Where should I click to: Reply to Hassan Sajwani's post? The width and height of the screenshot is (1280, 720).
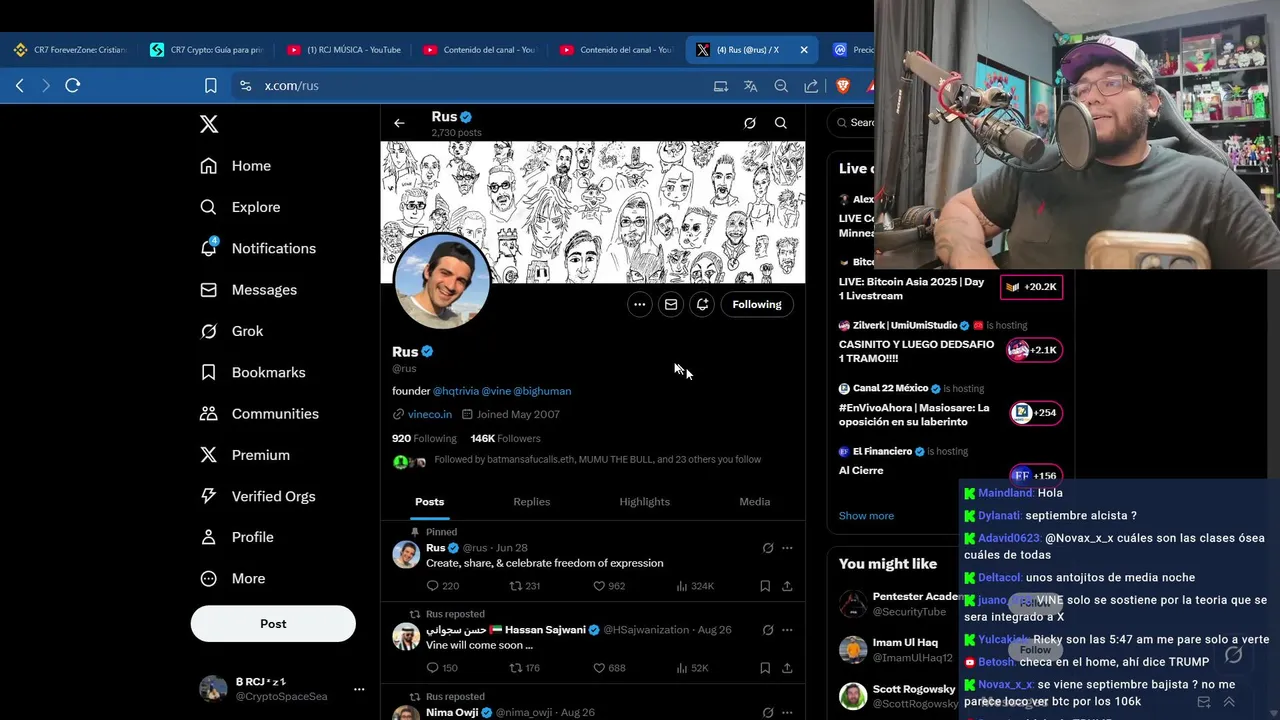click(442, 668)
